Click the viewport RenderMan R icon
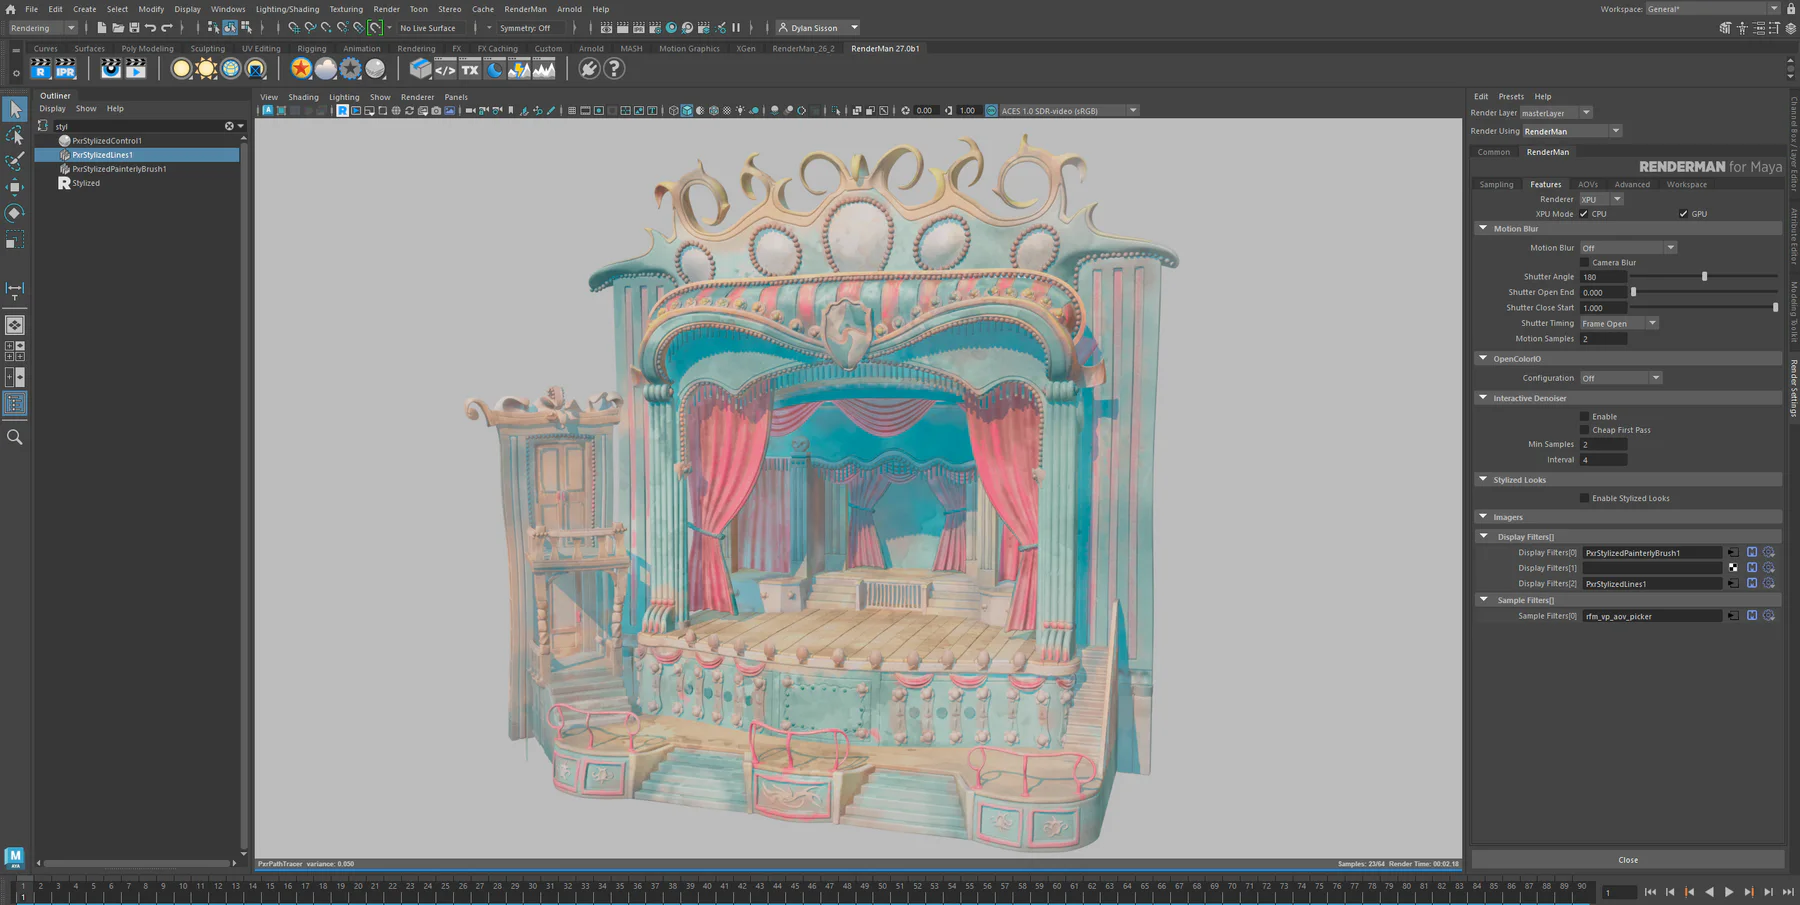 coord(342,111)
